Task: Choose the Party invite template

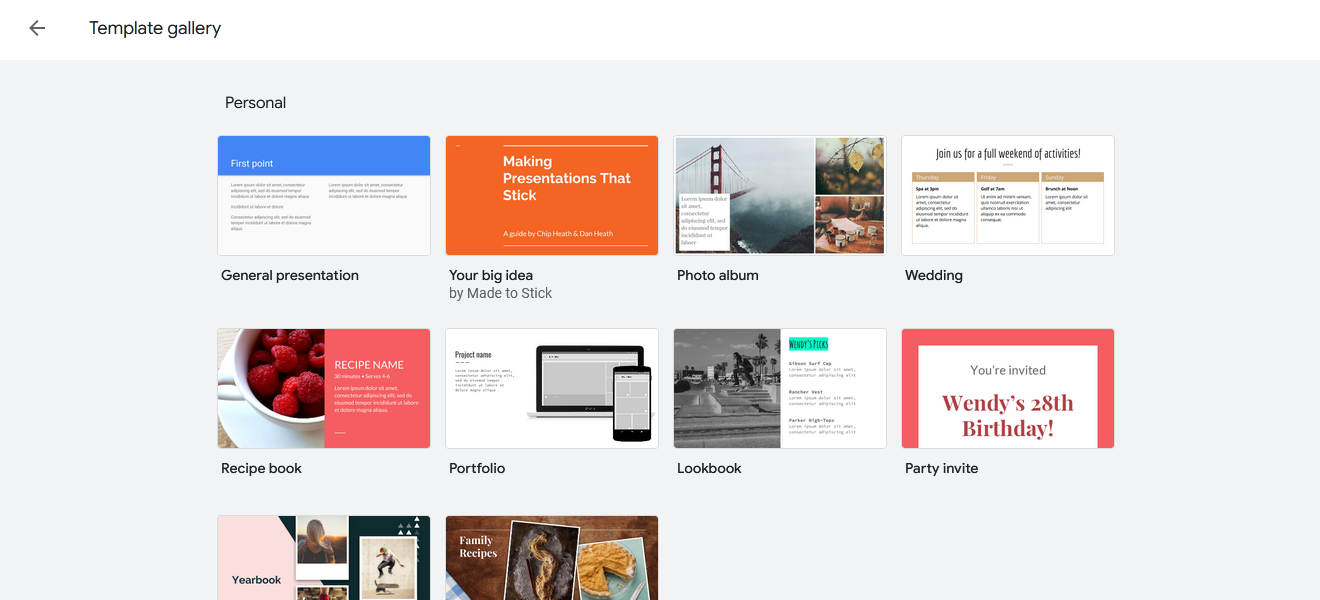Action: (x=1007, y=388)
